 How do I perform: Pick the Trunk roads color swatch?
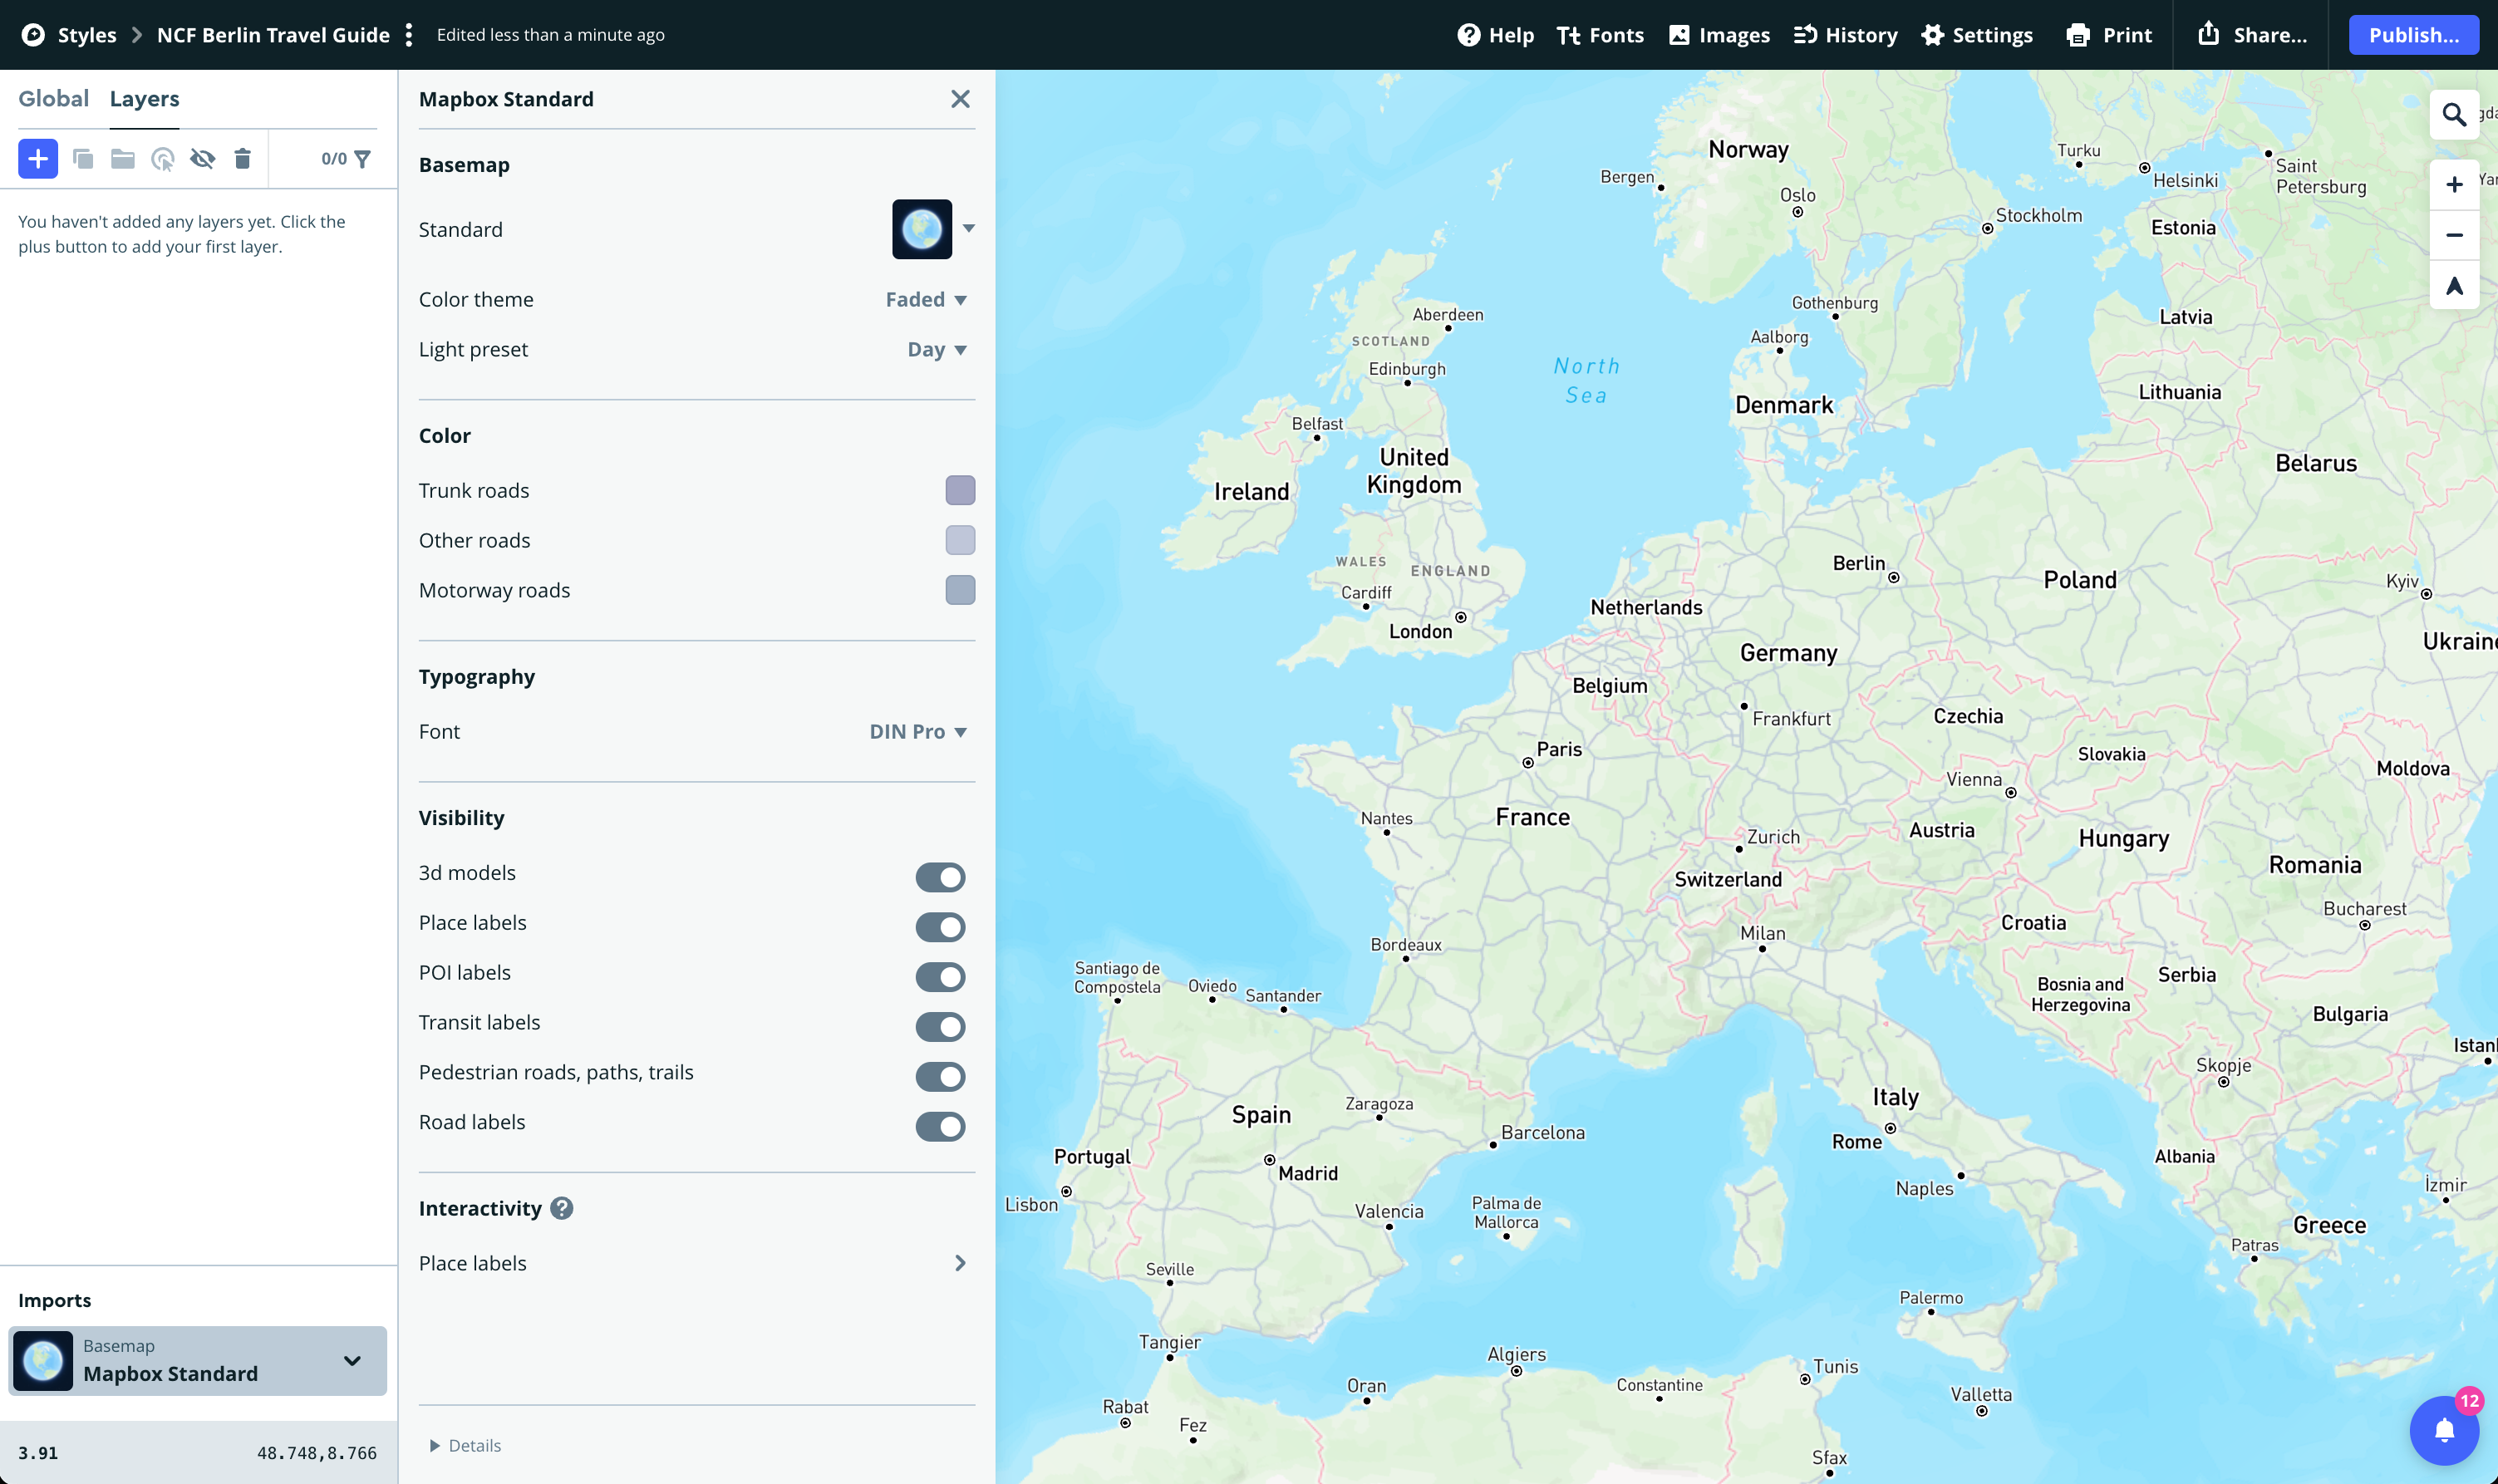pyautogui.click(x=960, y=490)
